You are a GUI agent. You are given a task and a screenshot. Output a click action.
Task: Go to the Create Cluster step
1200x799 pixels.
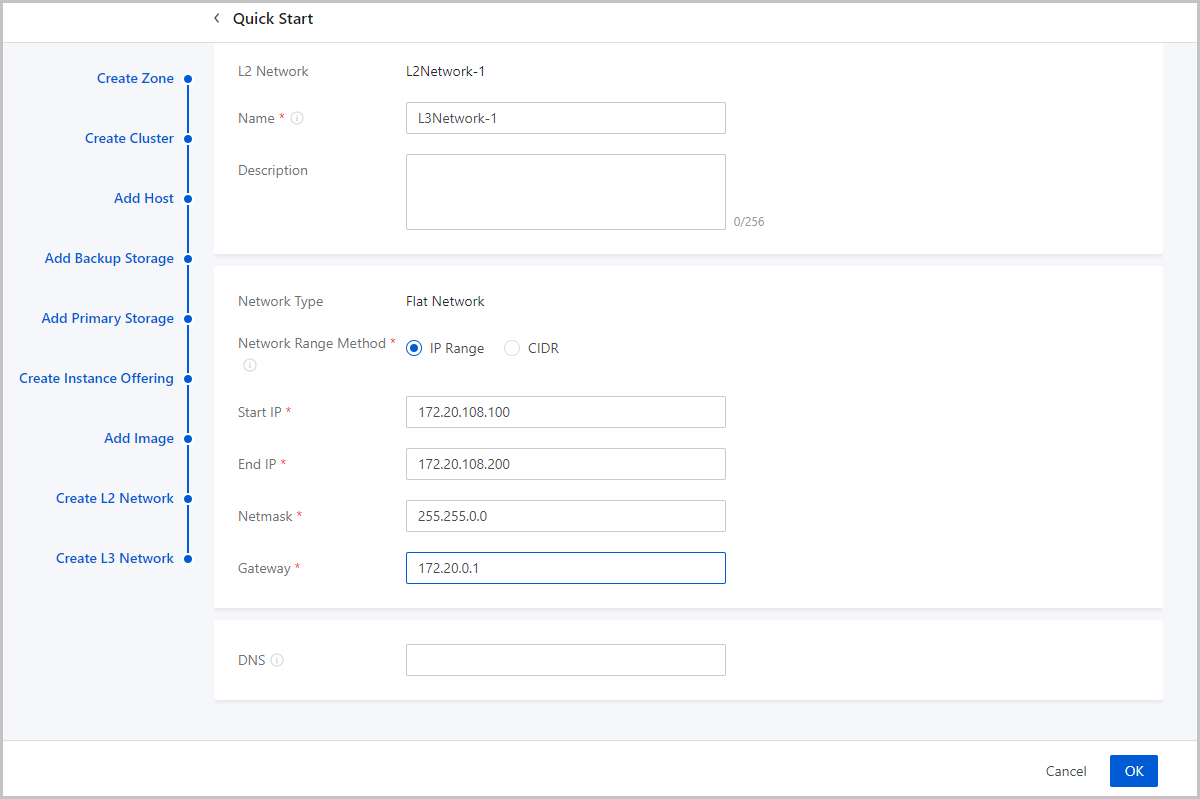[x=129, y=138]
